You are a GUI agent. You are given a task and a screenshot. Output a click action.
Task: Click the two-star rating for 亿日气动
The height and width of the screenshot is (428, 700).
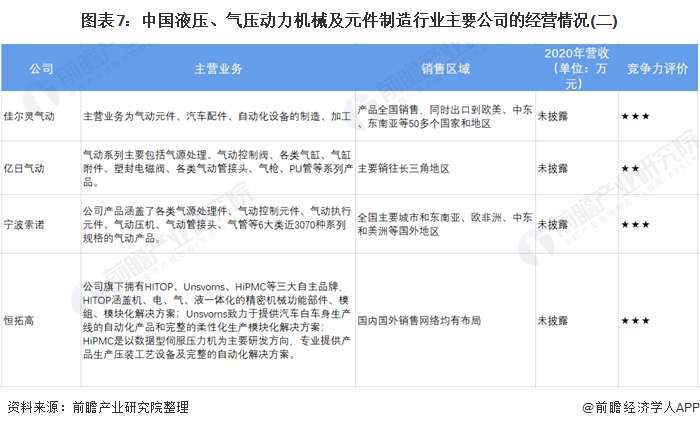630,169
